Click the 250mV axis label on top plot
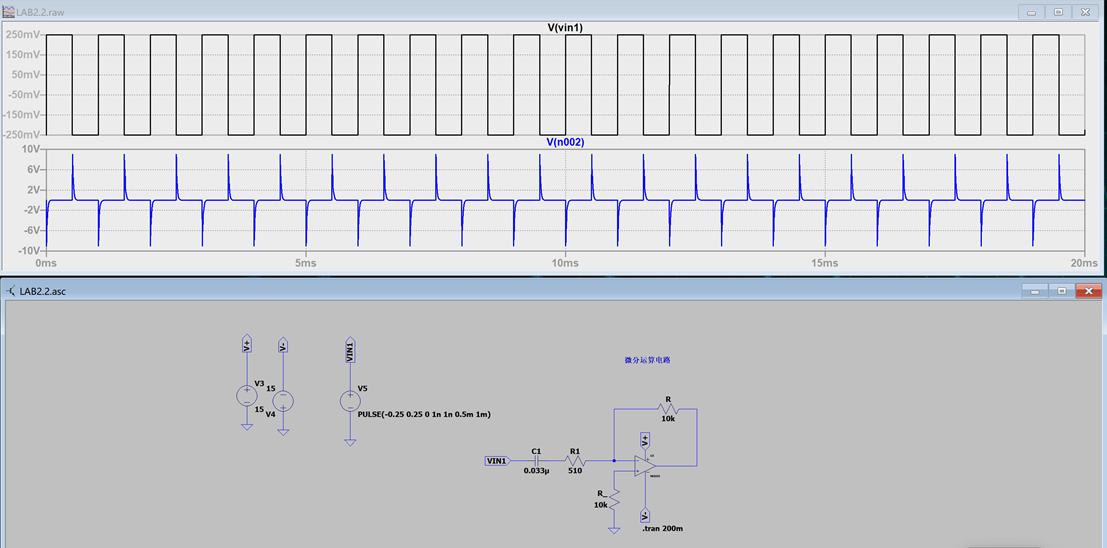Image resolution: width=1107 pixels, height=548 pixels. (22, 36)
